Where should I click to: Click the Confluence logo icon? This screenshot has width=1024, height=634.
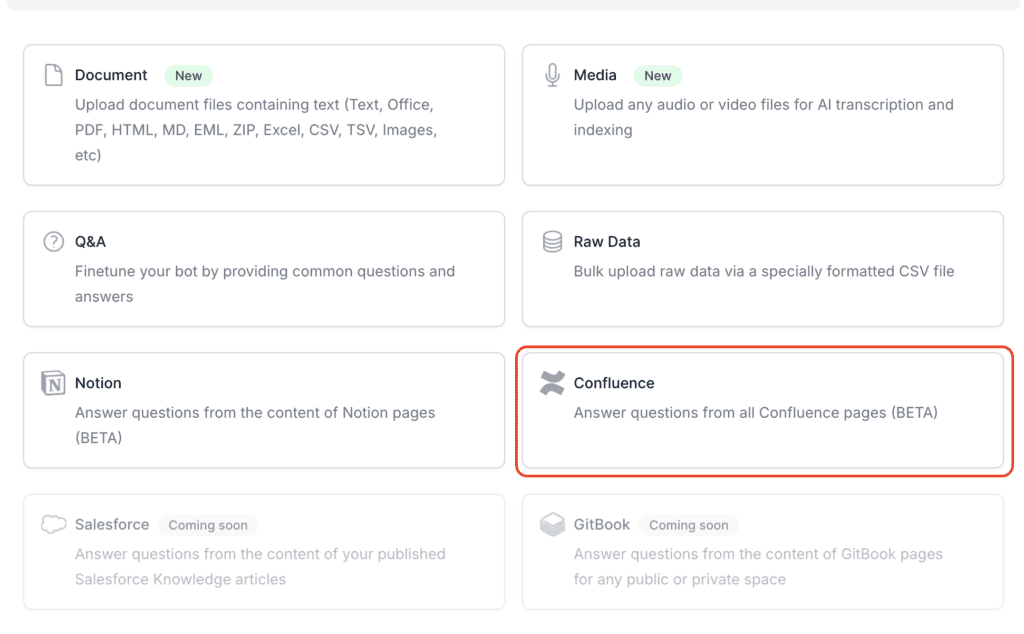552,383
